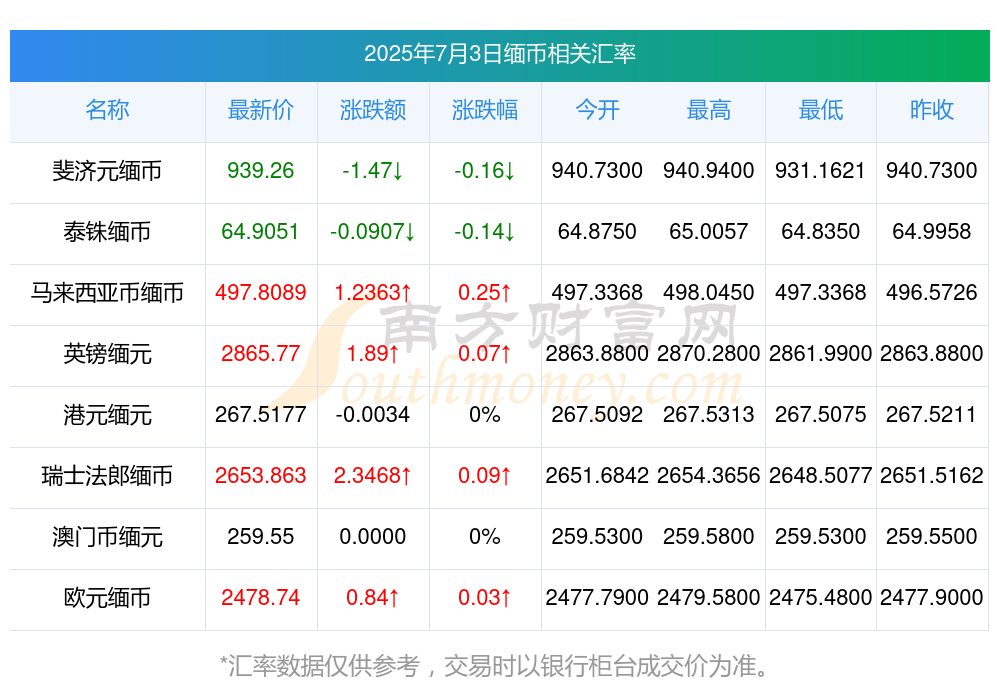1000x698 pixels.
Task: Click the latest price 939.26
Action: pyautogui.click(x=261, y=170)
